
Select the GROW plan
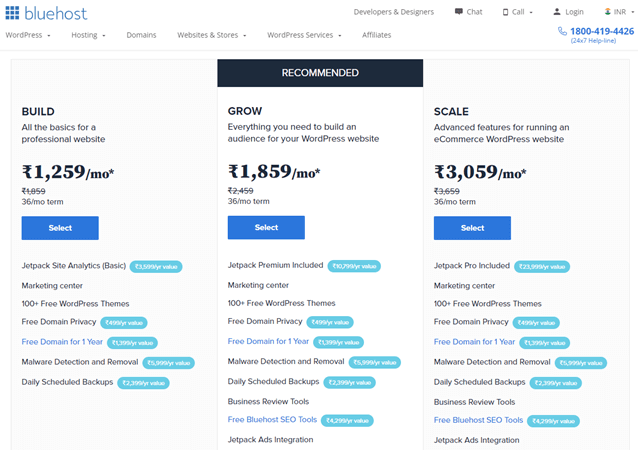pos(266,228)
